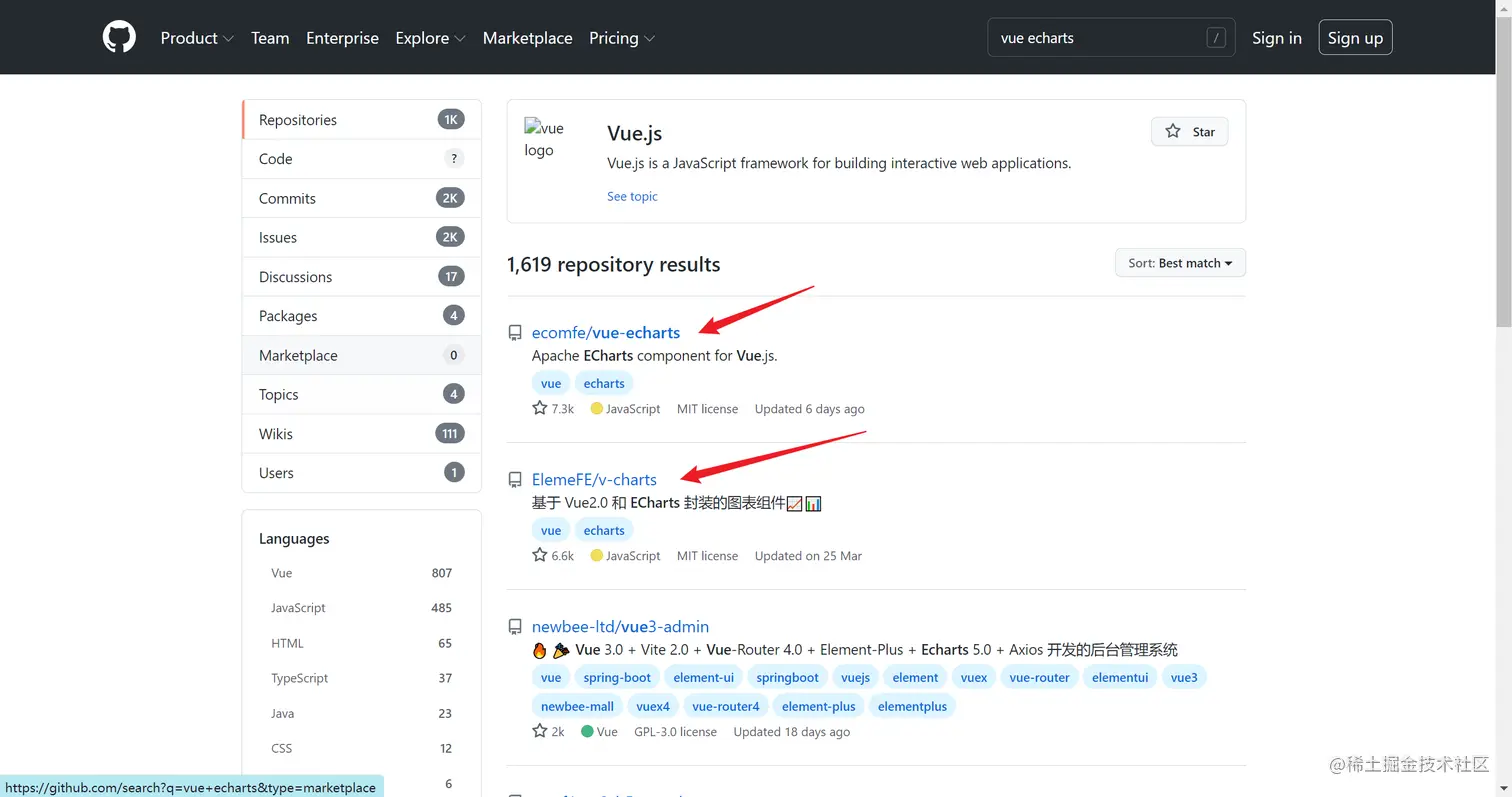Viewport: 1512px width, 797px height.
Task: Open Team in the top navigation
Action: pos(270,38)
